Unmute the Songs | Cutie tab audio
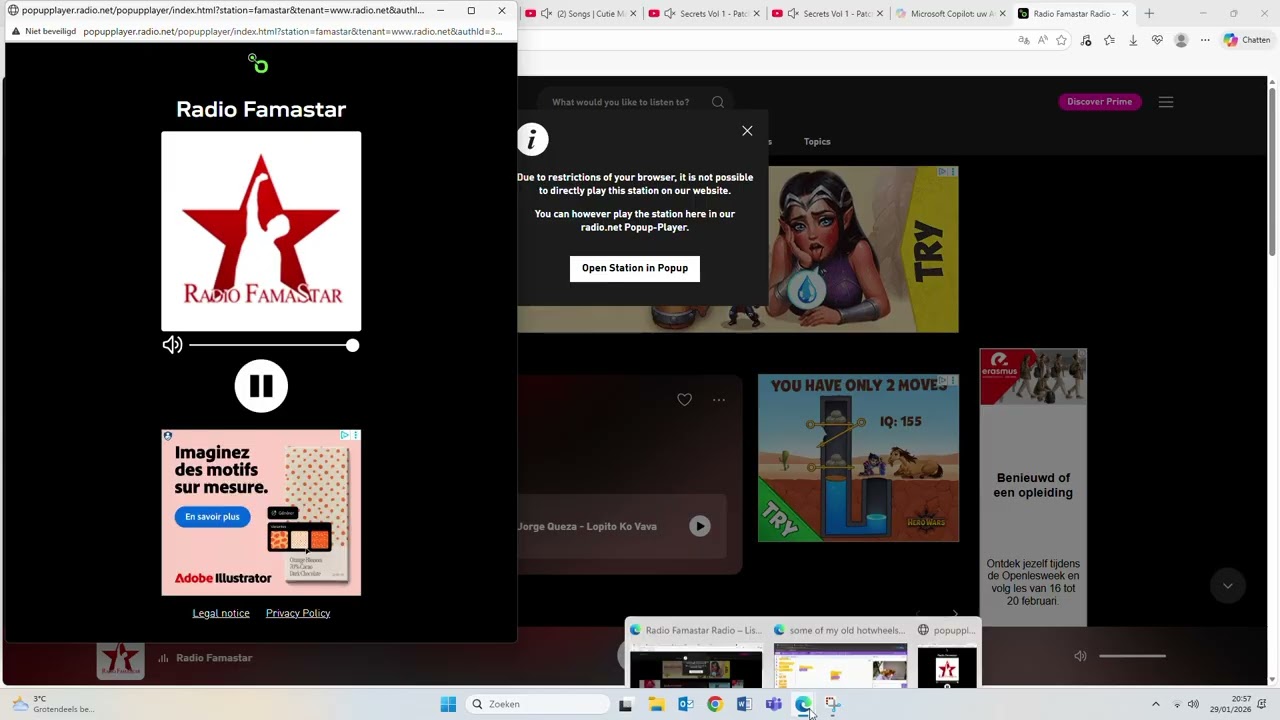This screenshot has height=720, width=1280. 546,14
